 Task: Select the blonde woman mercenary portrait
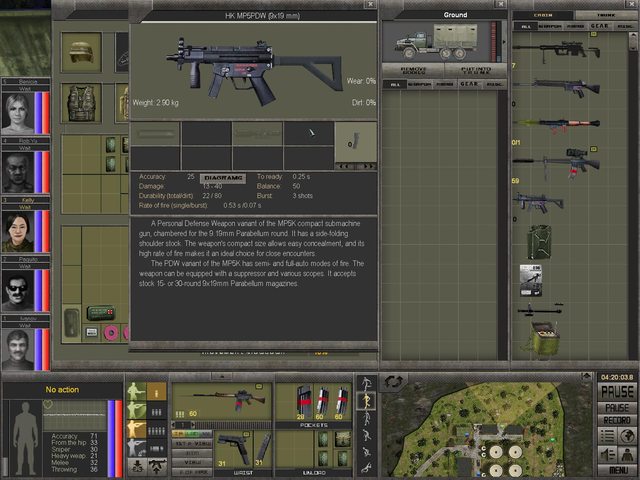(18, 113)
